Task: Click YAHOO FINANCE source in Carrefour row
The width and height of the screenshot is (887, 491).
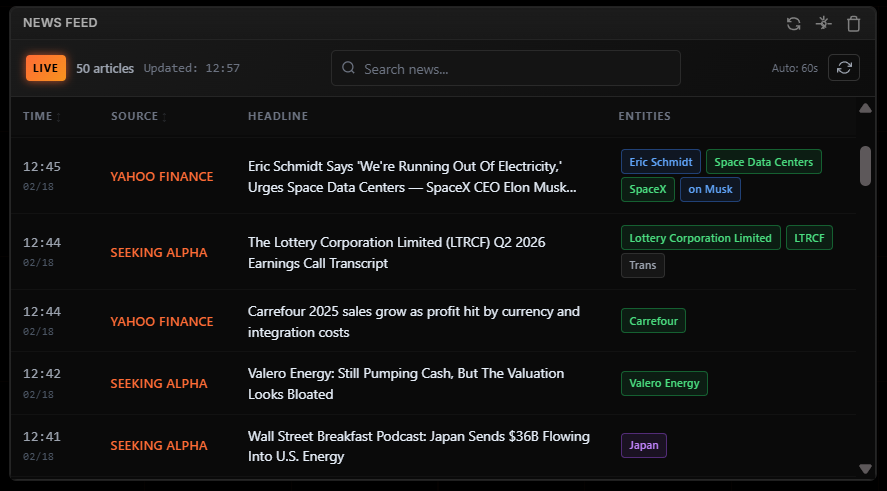Action: pyautogui.click(x=162, y=321)
